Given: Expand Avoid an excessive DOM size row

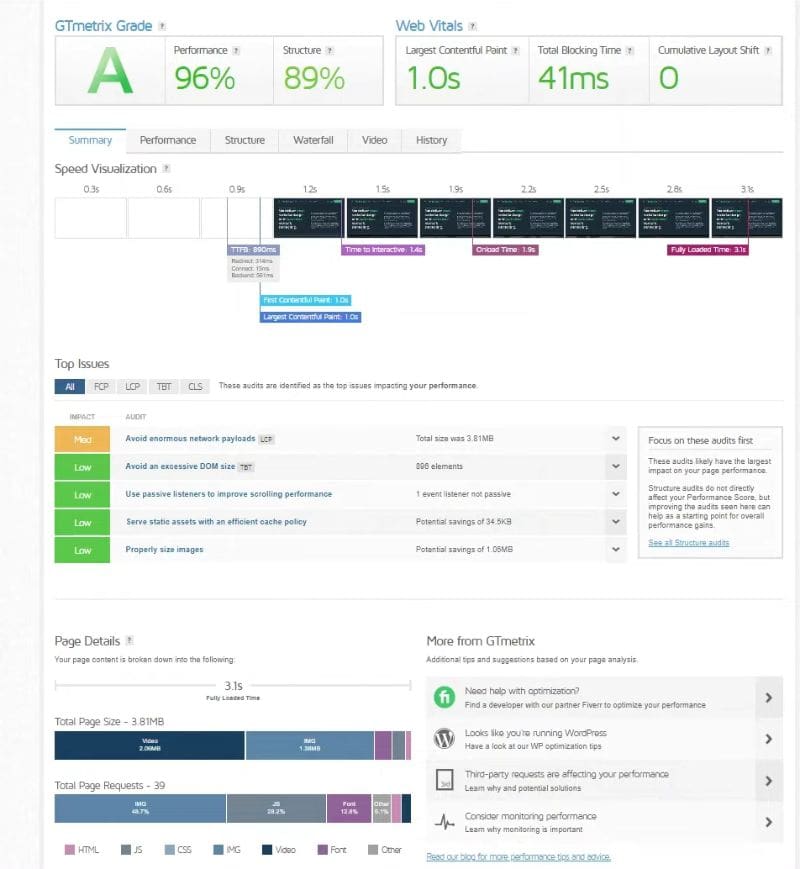Looking at the screenshot, I should 615,466.
